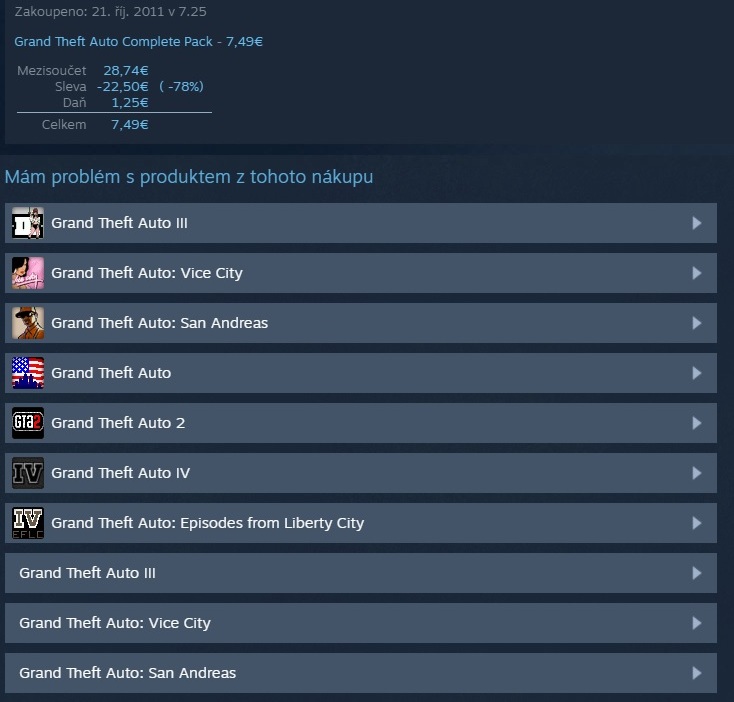Choose iconless Grand Theft Auto III entry
The image size is (734, 702).
point(361,573)
